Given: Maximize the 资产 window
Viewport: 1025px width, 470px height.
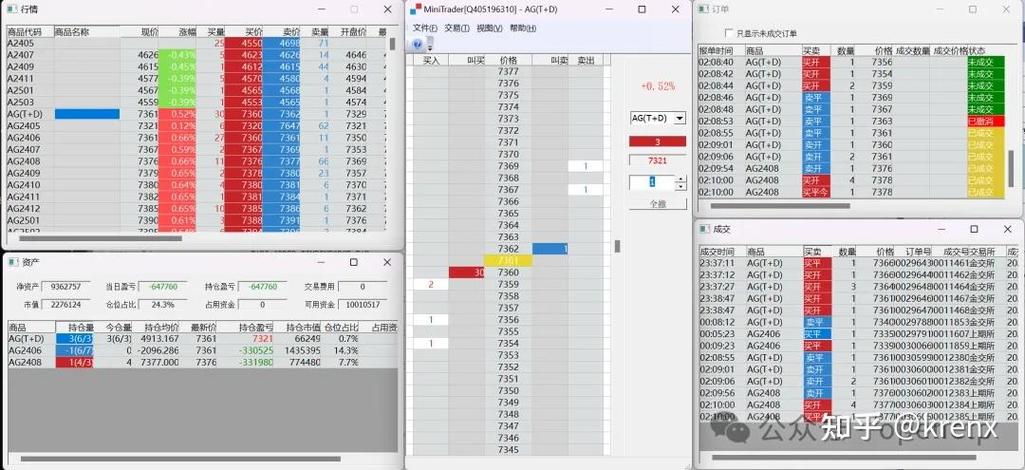Looking at the screenshot, I should click(353, 262).
